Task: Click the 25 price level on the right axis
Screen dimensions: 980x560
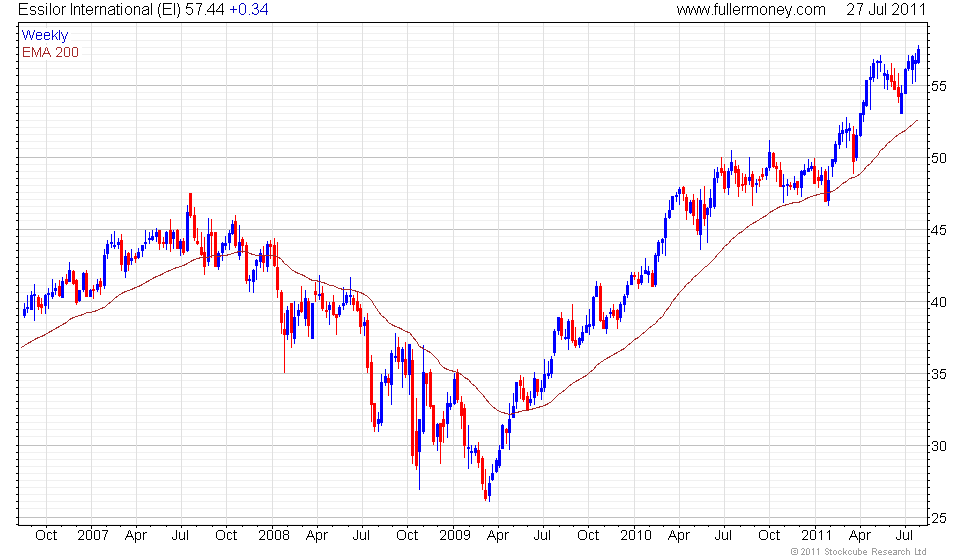Action: [939, 519]
